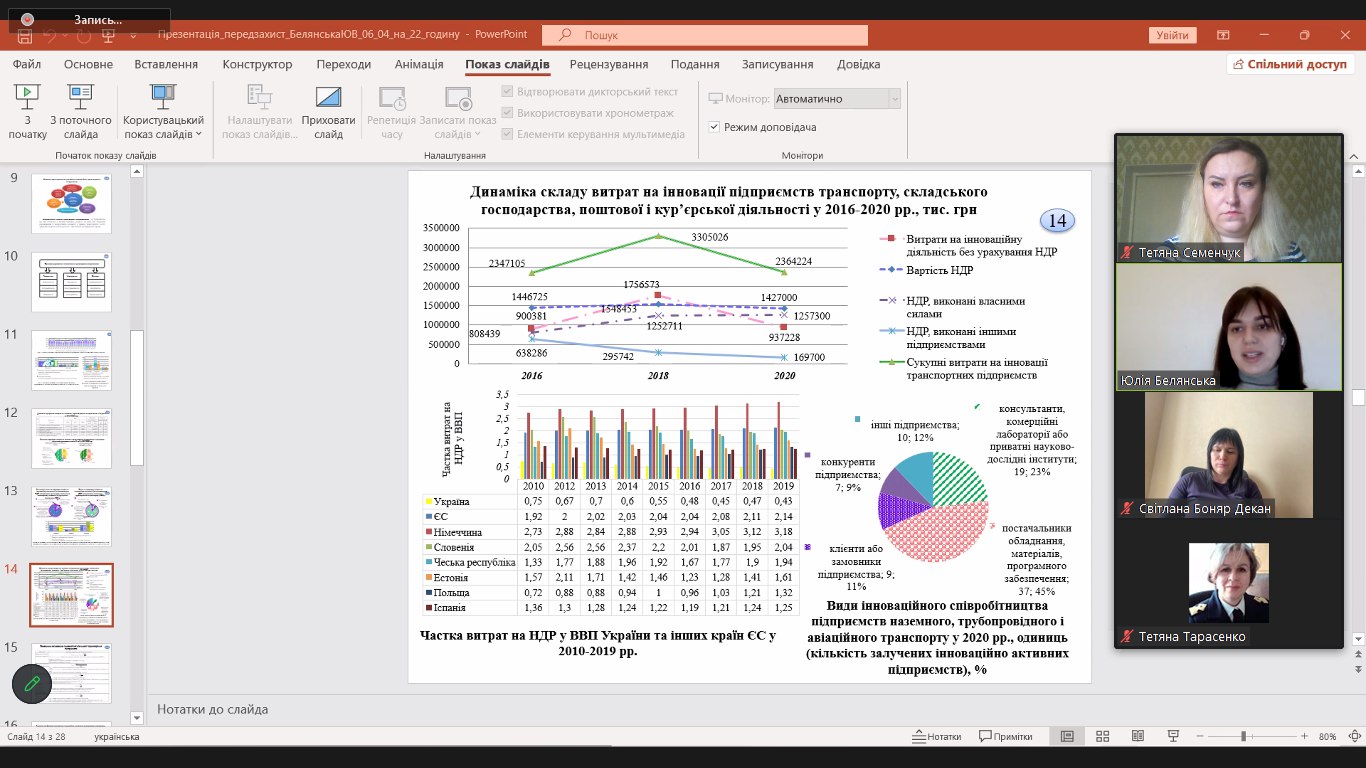The width and height of the screenshot is (1366, 768).
Task: Open the Подання ribbon tab
Action: tap(695, 64)
